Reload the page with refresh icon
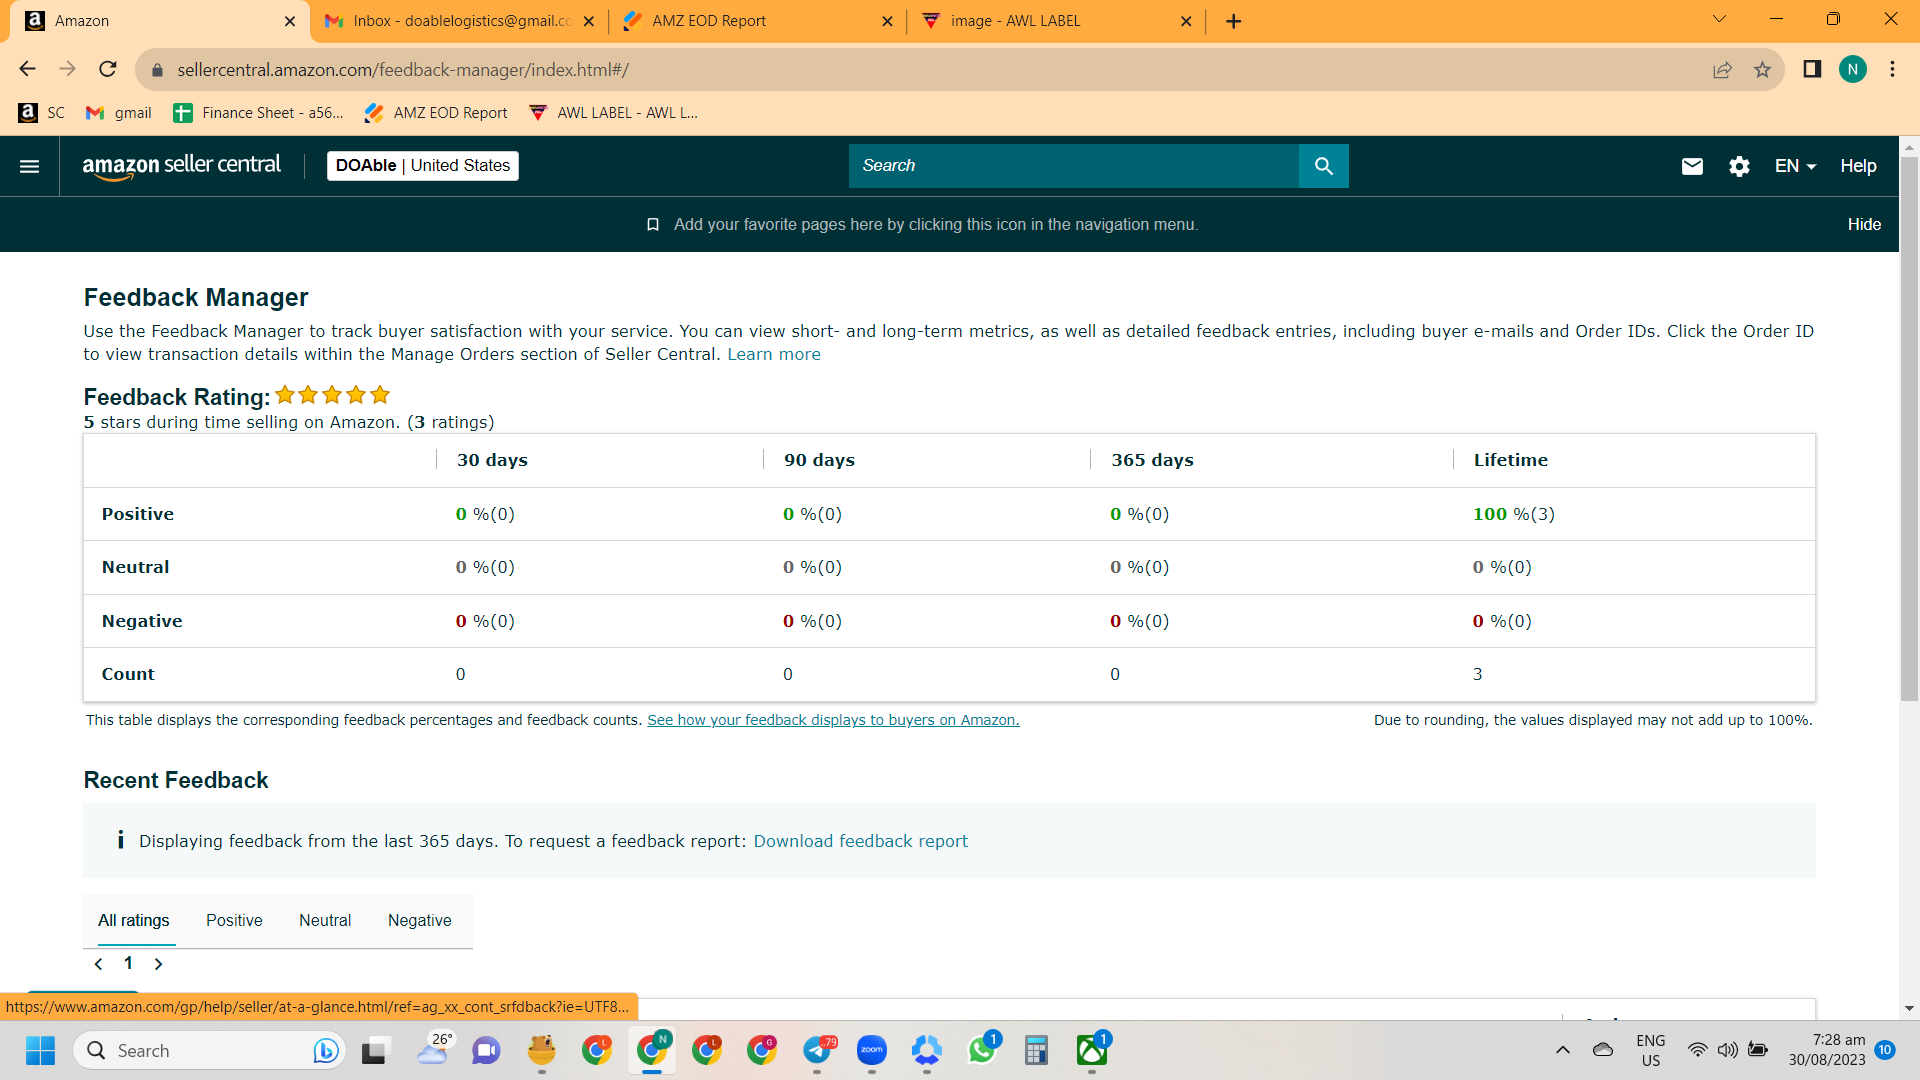 (108, 69)
